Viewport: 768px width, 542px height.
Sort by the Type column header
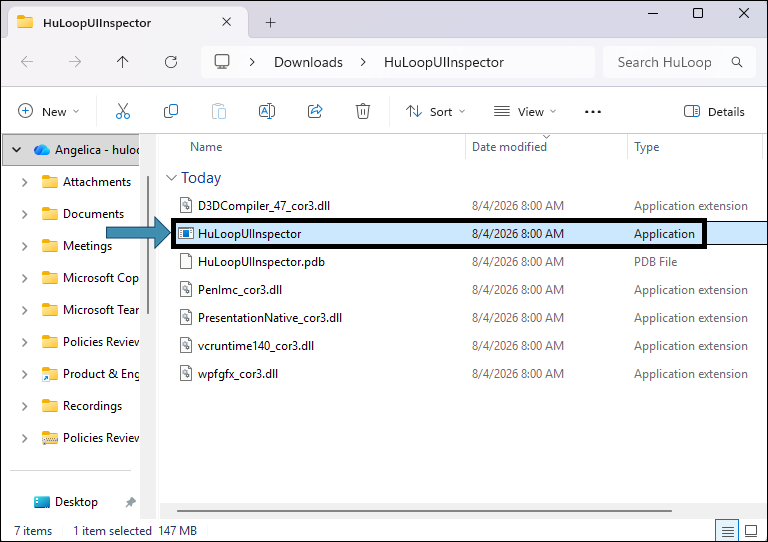[x=647, y=147]
